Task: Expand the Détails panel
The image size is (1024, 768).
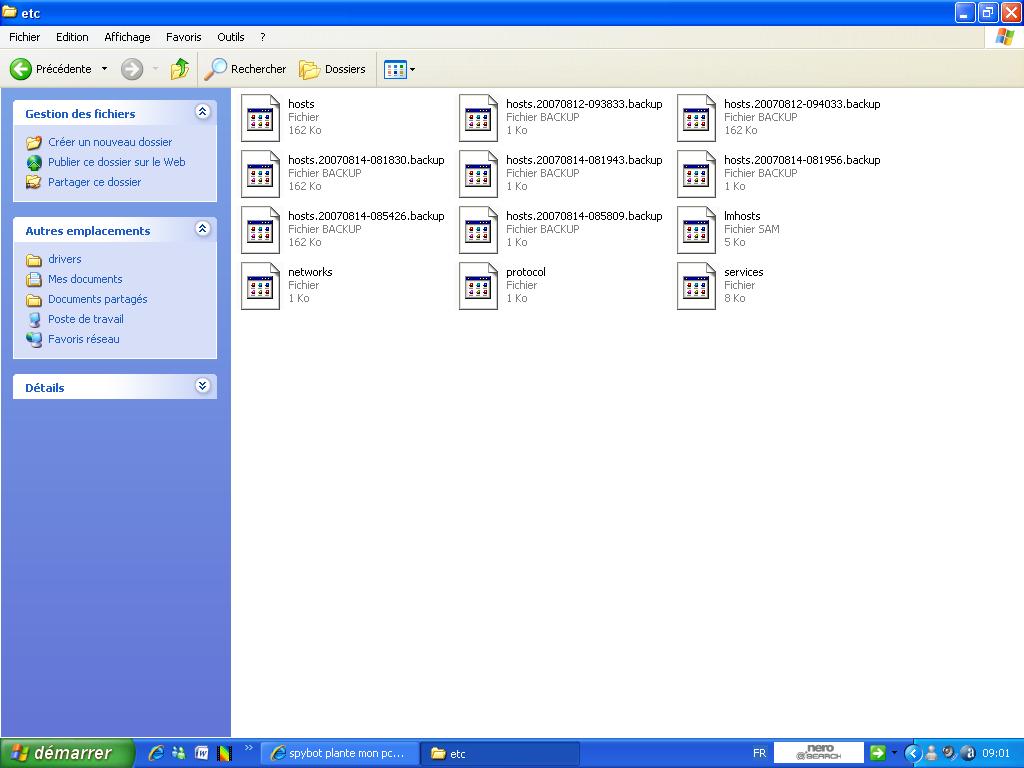Action: [x=202, y=386]
